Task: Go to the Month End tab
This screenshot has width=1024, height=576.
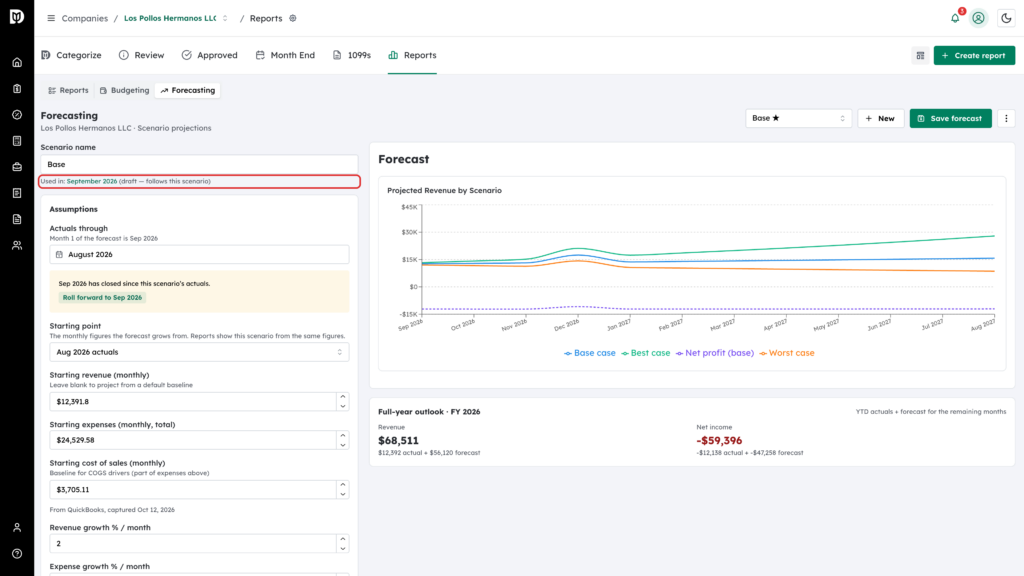Action: point(285,56)
